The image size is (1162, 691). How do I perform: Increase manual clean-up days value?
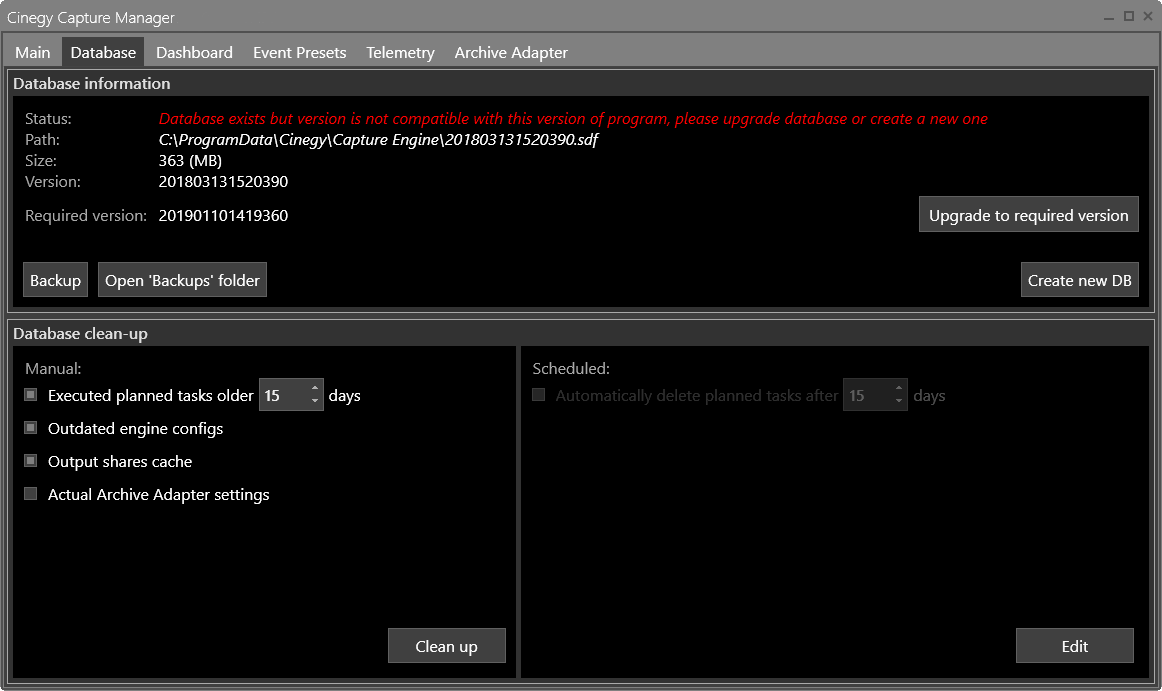pos(315,389)
